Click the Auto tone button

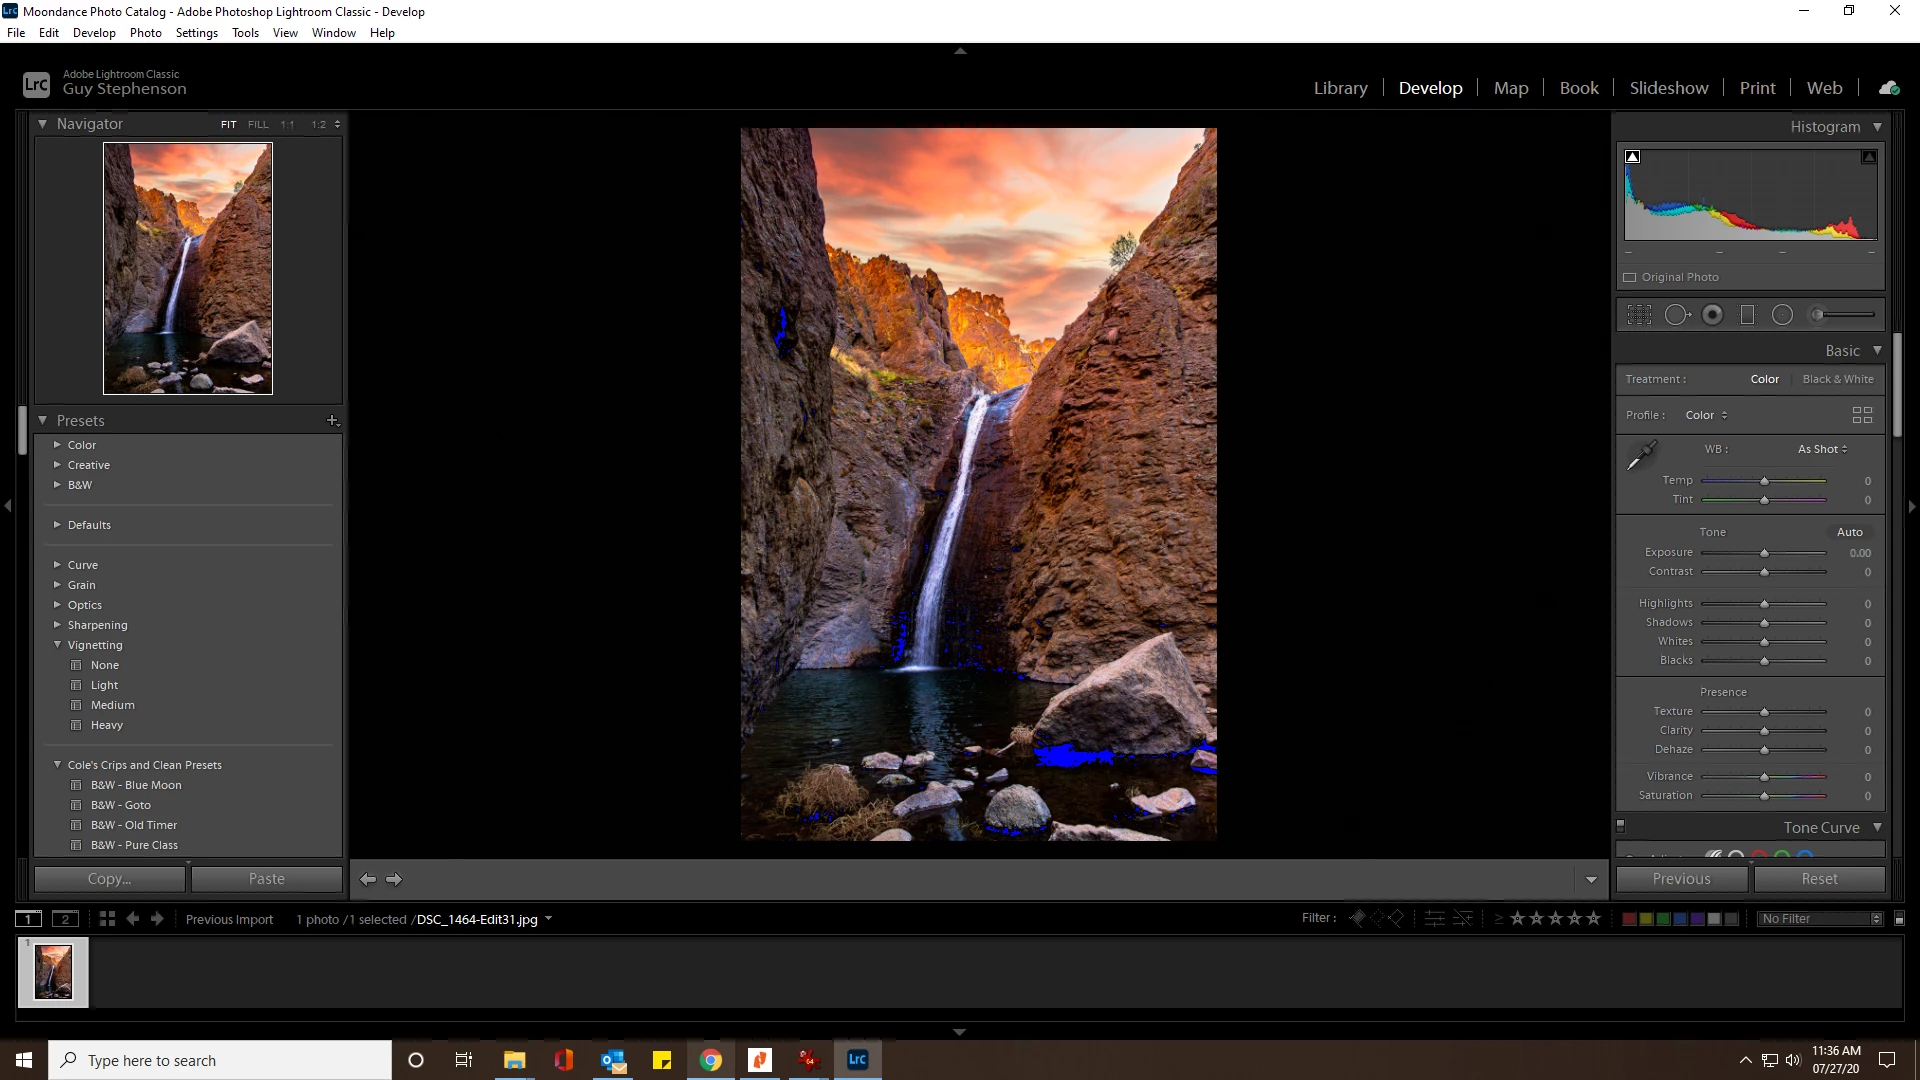1849,532
